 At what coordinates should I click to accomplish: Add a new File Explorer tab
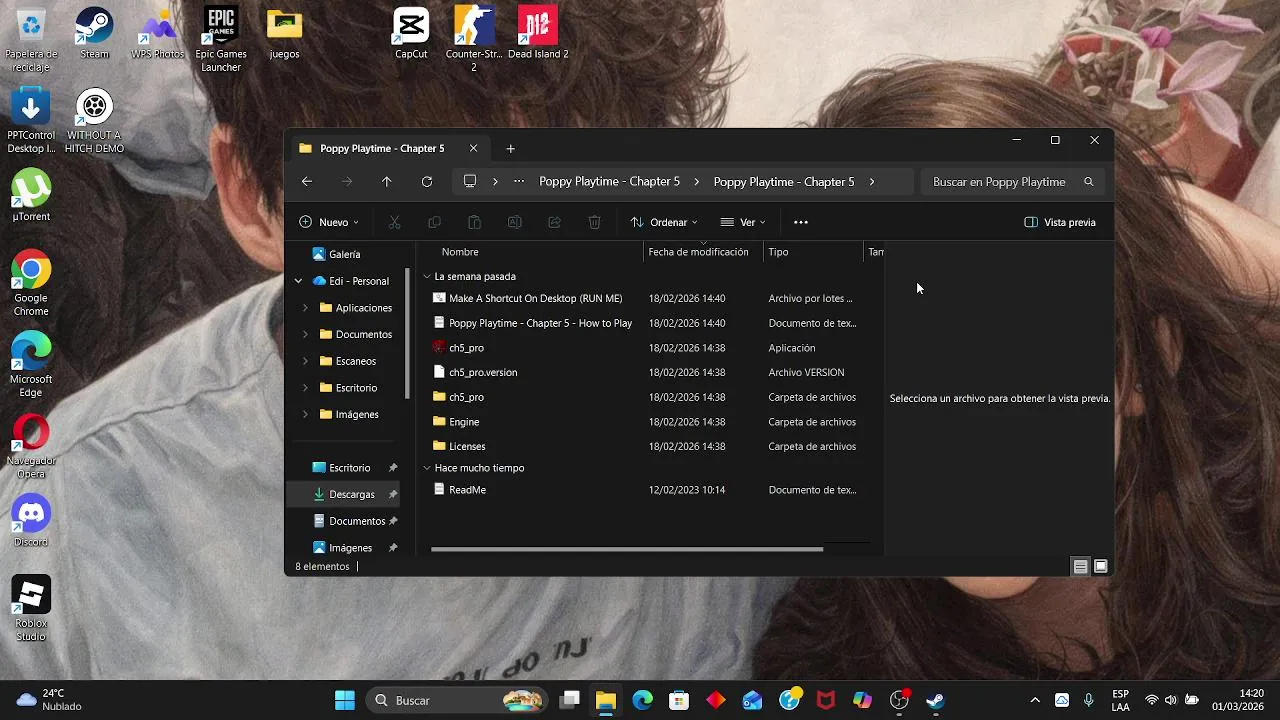click(511, 148)
